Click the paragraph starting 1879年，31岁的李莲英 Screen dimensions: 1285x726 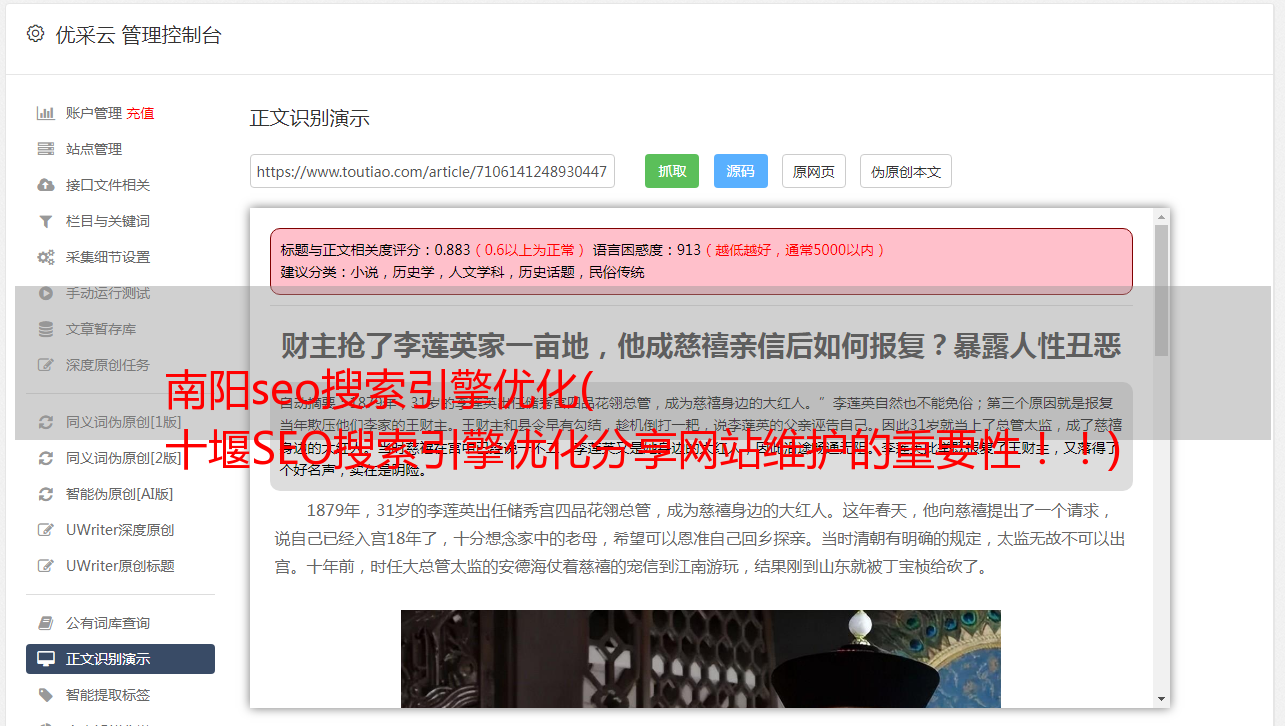(x=700, y=538)
